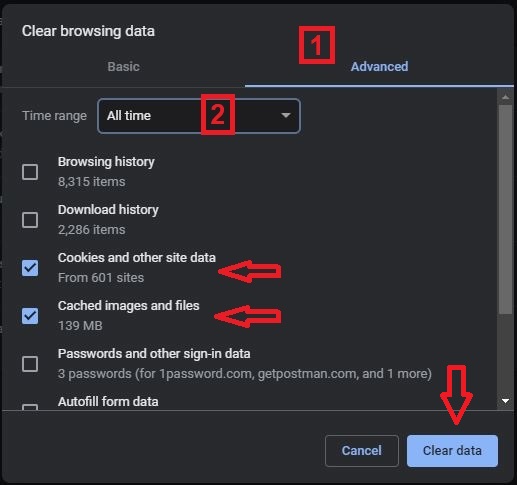The height and width of the screenshot is (485, 517).
Task: Select the Advanced tab
Action: pos(379,67)
